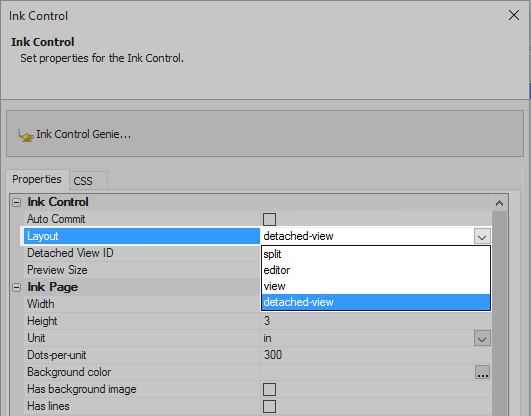Click the Dots-per-unit value 300

tap(273, 355)
